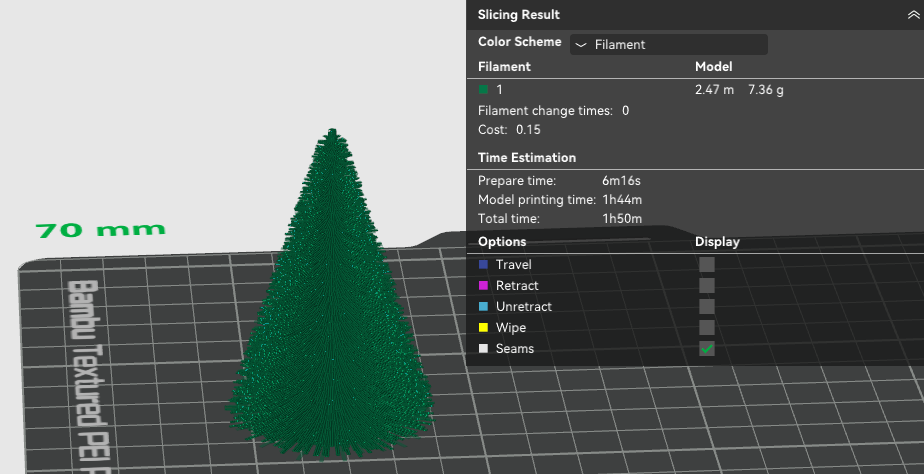Click the Retract option label
Image resolution: width=924 pixels, height=474 pixels.
[x=517, y=285]
